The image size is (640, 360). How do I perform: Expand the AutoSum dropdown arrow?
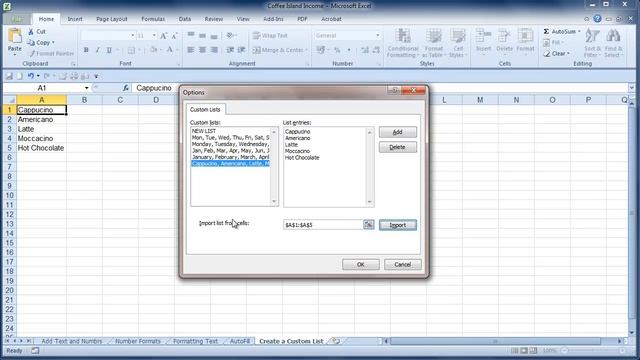tap(579, 31)
